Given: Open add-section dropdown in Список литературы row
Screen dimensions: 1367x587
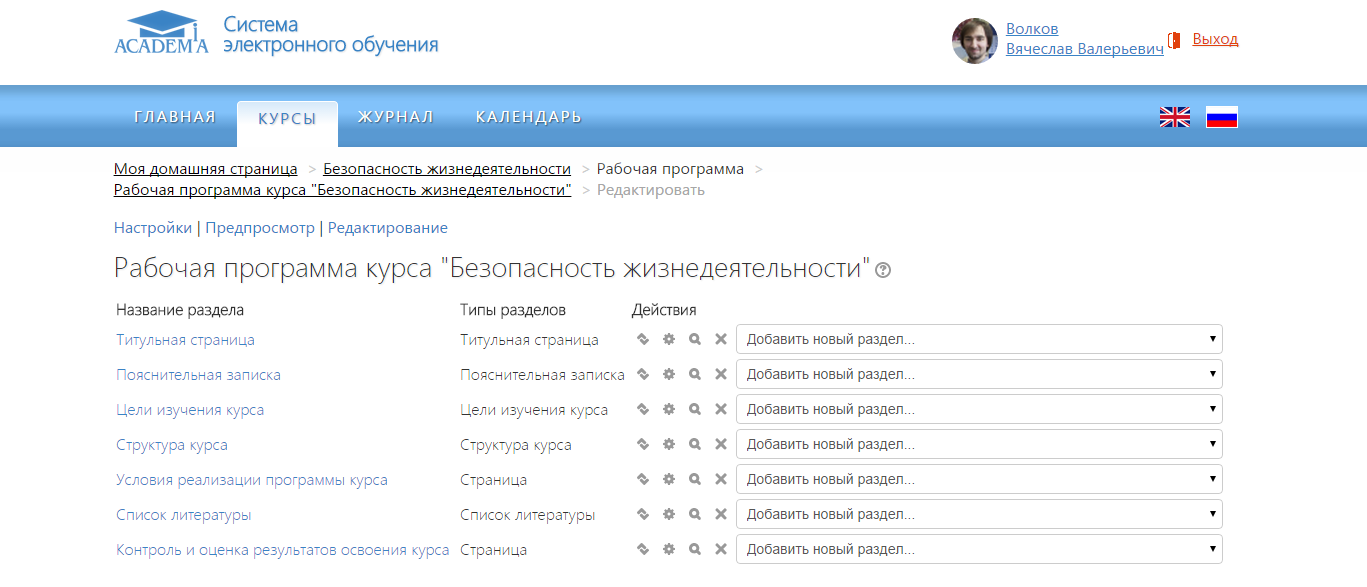Looking at the screenshot, I should [x=978, y=514].
